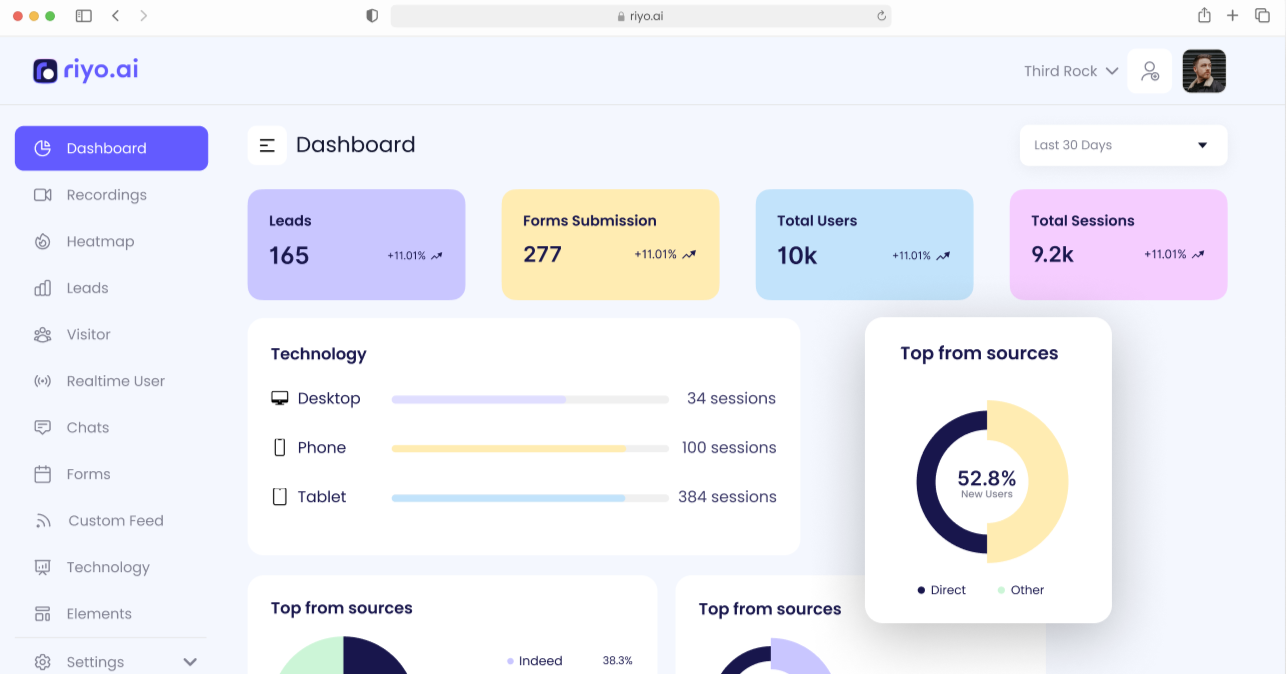
Task: Open the Recordings camera icon
Action: click(42, 195)
